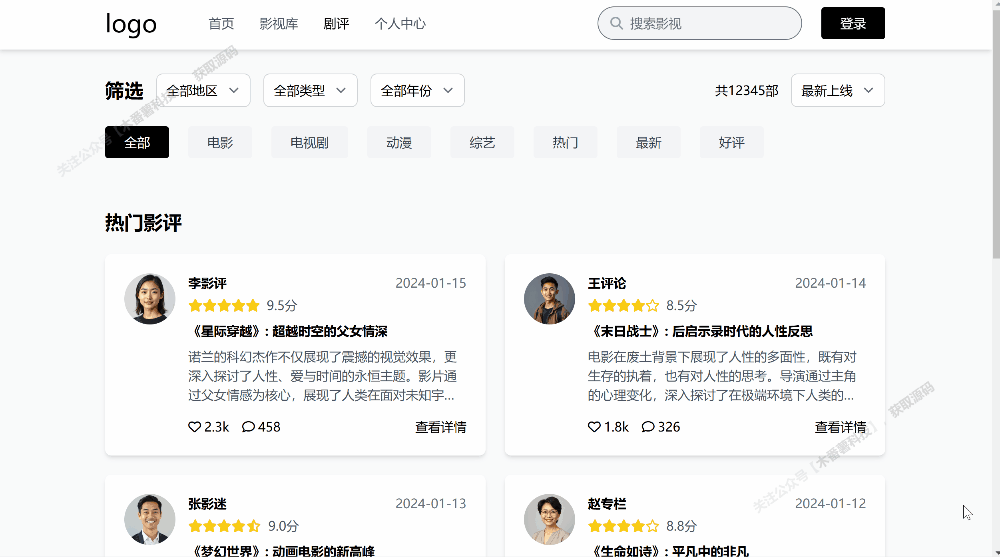Select the 电影 category tab

coord(220,142)
